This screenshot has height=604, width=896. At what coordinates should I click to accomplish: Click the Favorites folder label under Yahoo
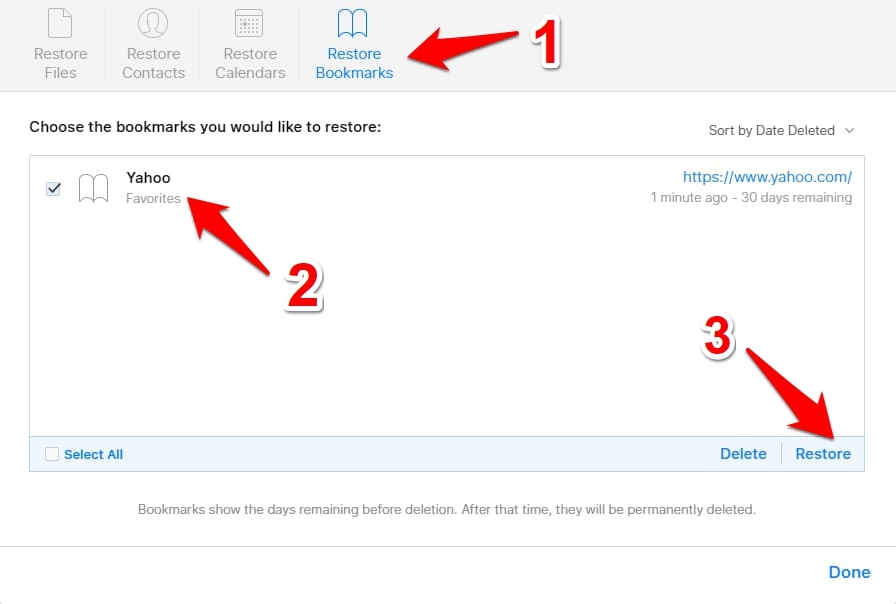(x=153, y=198)
